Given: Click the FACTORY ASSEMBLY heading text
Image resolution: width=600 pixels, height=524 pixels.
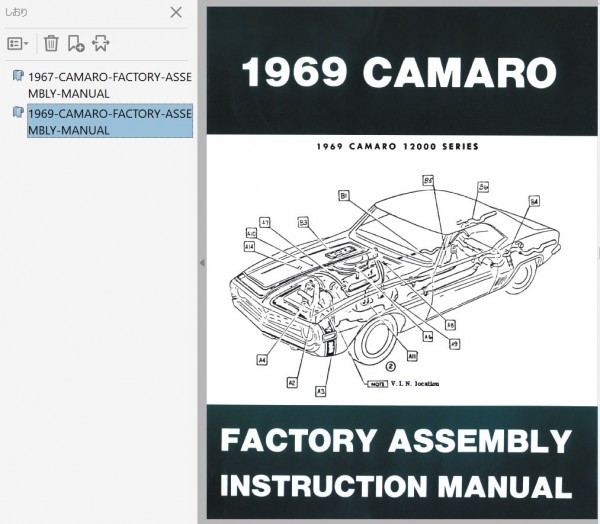Looking at the screenshot, I should click(396, 440).
